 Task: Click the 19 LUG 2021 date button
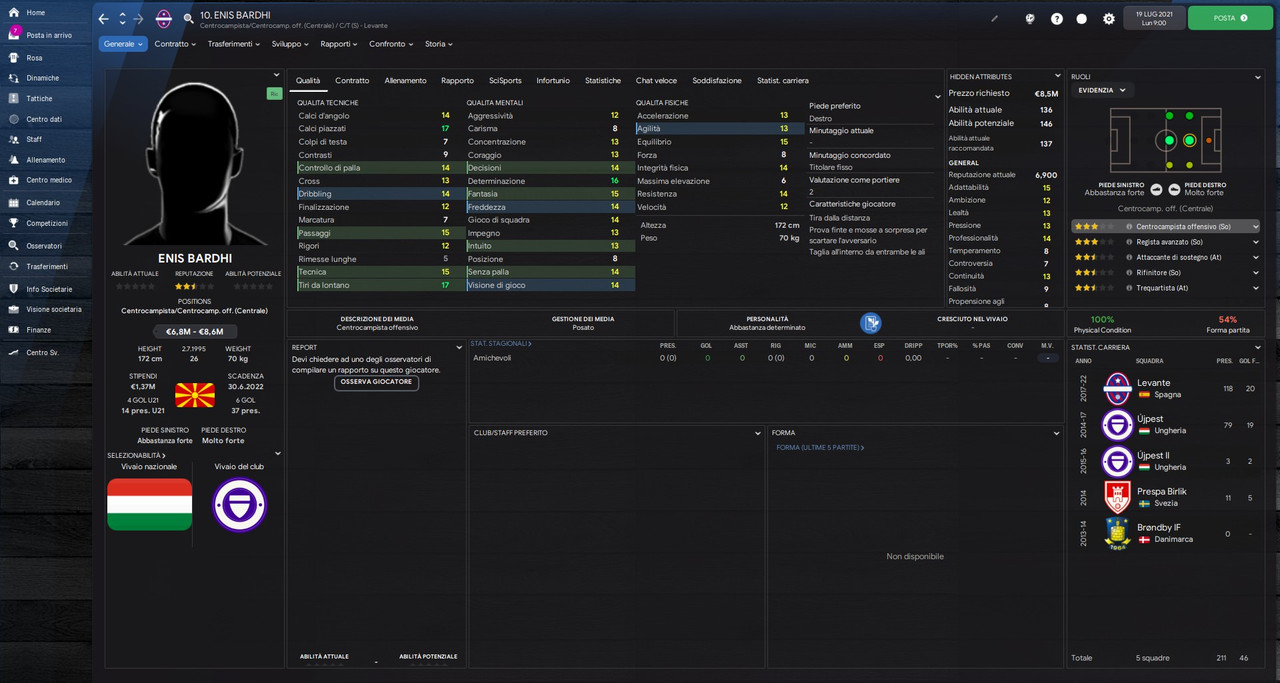pyautogui.click(x=1153, y=18)
